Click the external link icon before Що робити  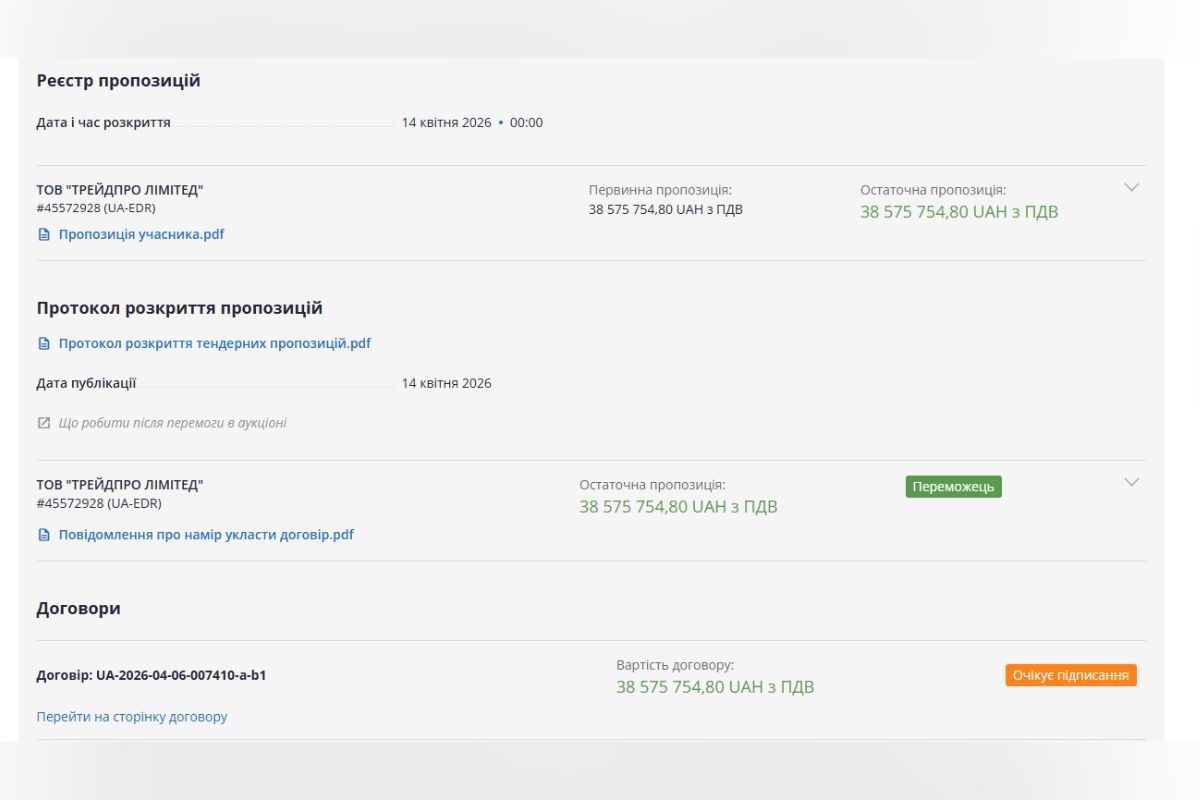click(43, 423)
